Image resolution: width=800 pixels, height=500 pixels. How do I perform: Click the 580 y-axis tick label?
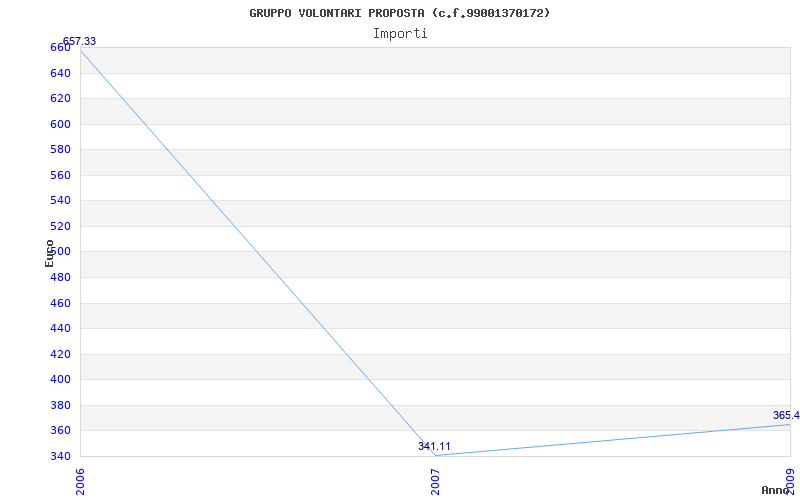[60, 149]
